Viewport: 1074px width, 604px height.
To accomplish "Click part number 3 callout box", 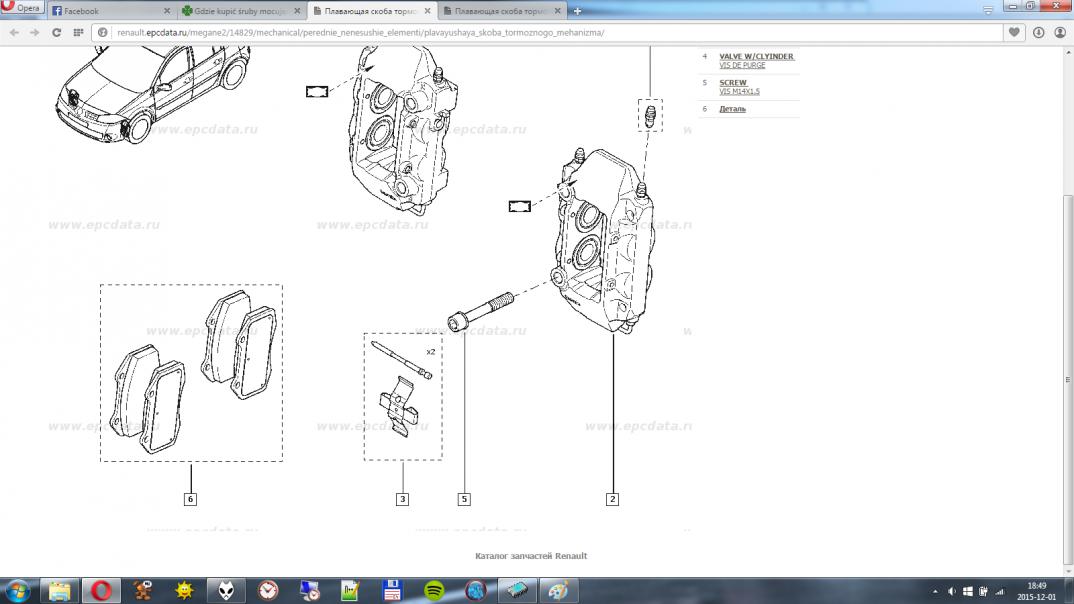I will coord(403,499).
